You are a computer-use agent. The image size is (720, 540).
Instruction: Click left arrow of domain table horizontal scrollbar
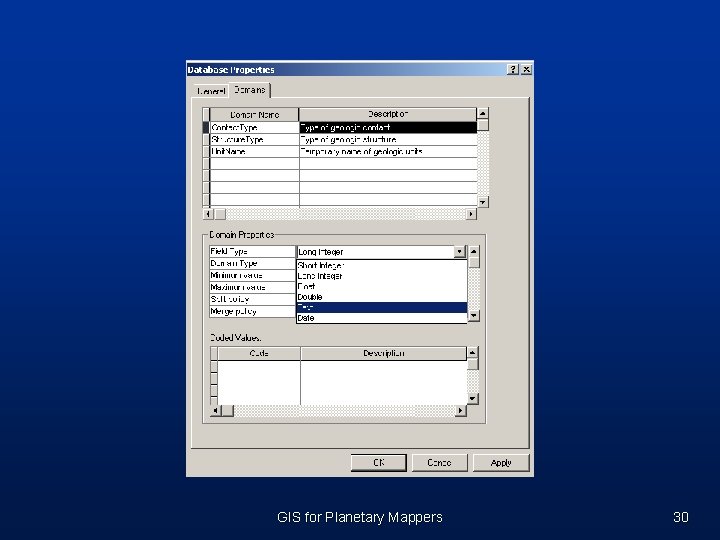point(208,214)
